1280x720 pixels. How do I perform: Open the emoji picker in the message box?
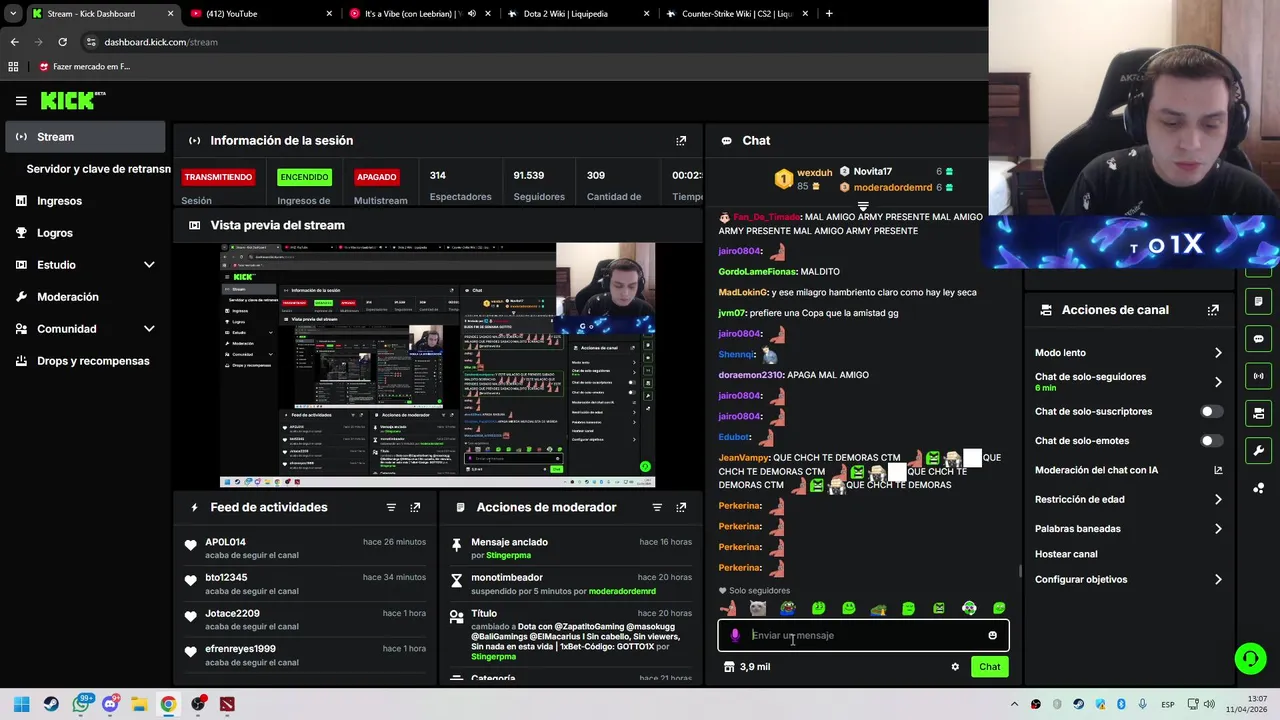992,635
